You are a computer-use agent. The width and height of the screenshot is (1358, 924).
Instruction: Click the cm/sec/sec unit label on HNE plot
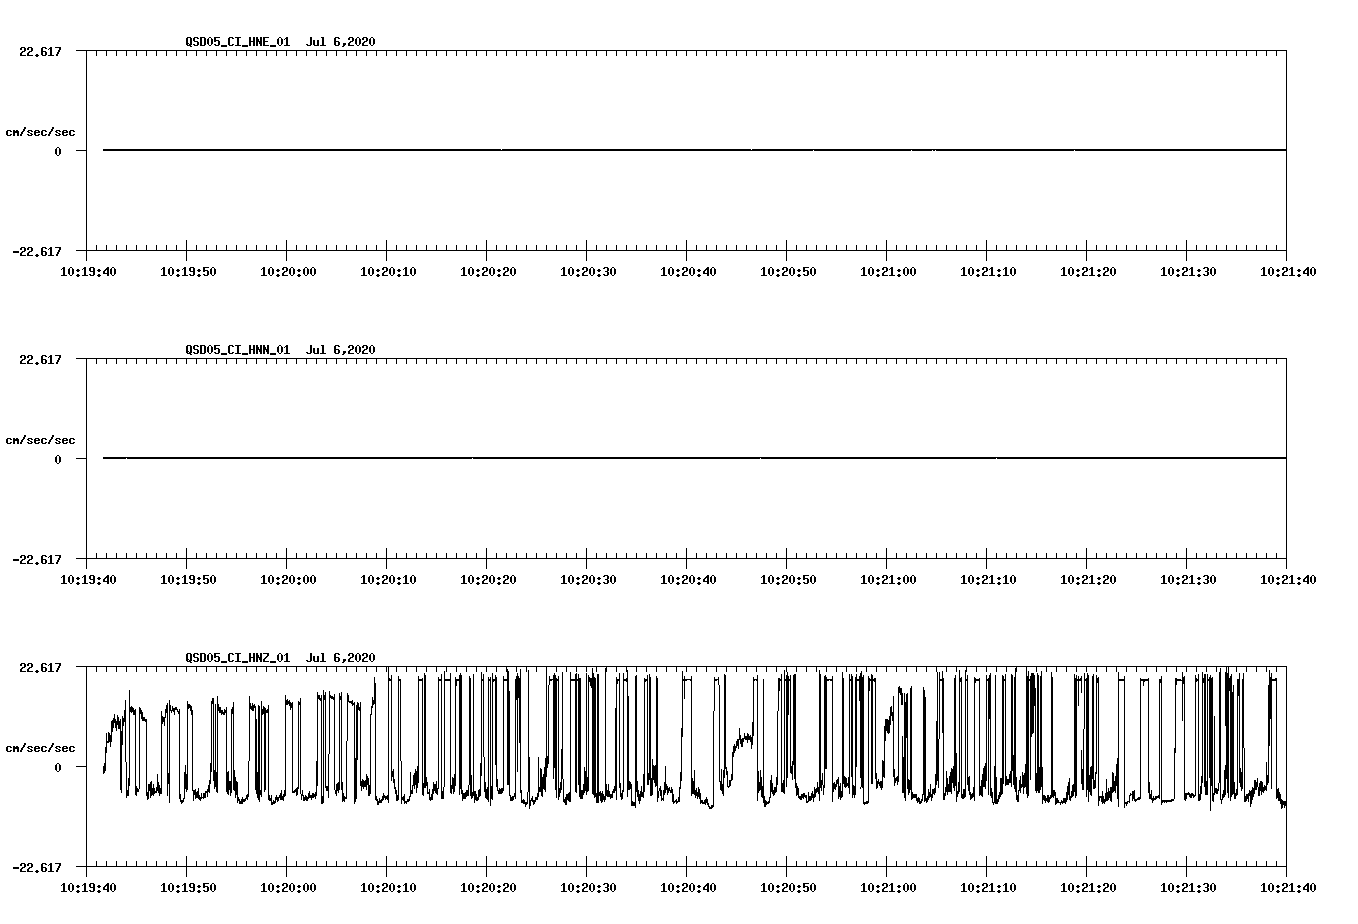pos(40,132)
